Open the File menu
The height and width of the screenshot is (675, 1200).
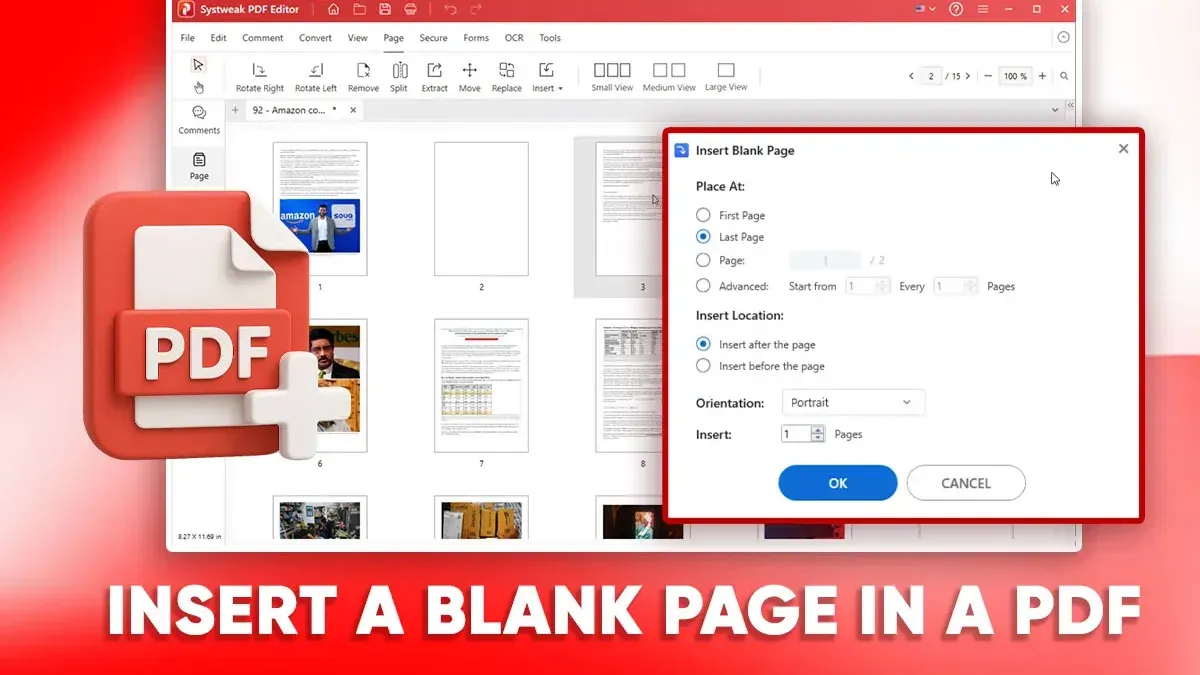click(x=187, y=38)
